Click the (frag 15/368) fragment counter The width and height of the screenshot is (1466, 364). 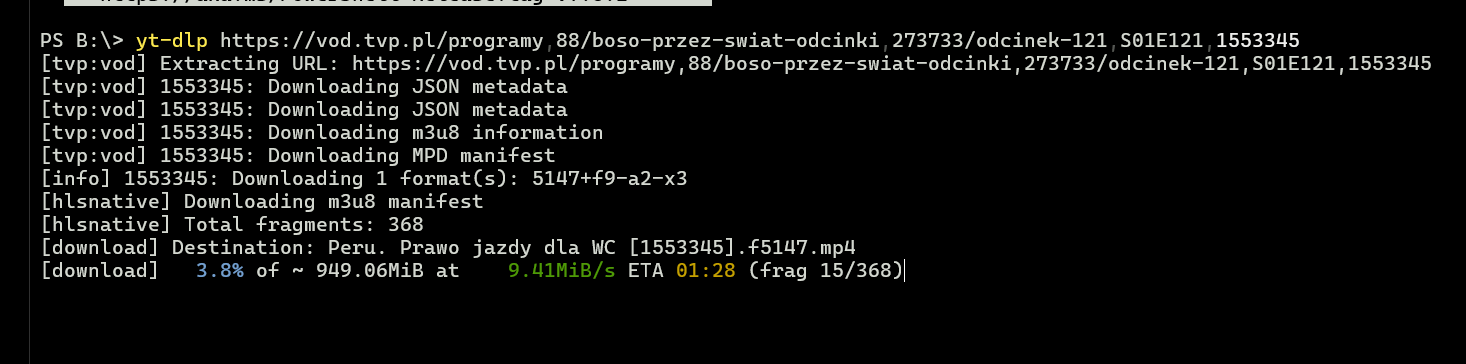[x=825, y=270]
